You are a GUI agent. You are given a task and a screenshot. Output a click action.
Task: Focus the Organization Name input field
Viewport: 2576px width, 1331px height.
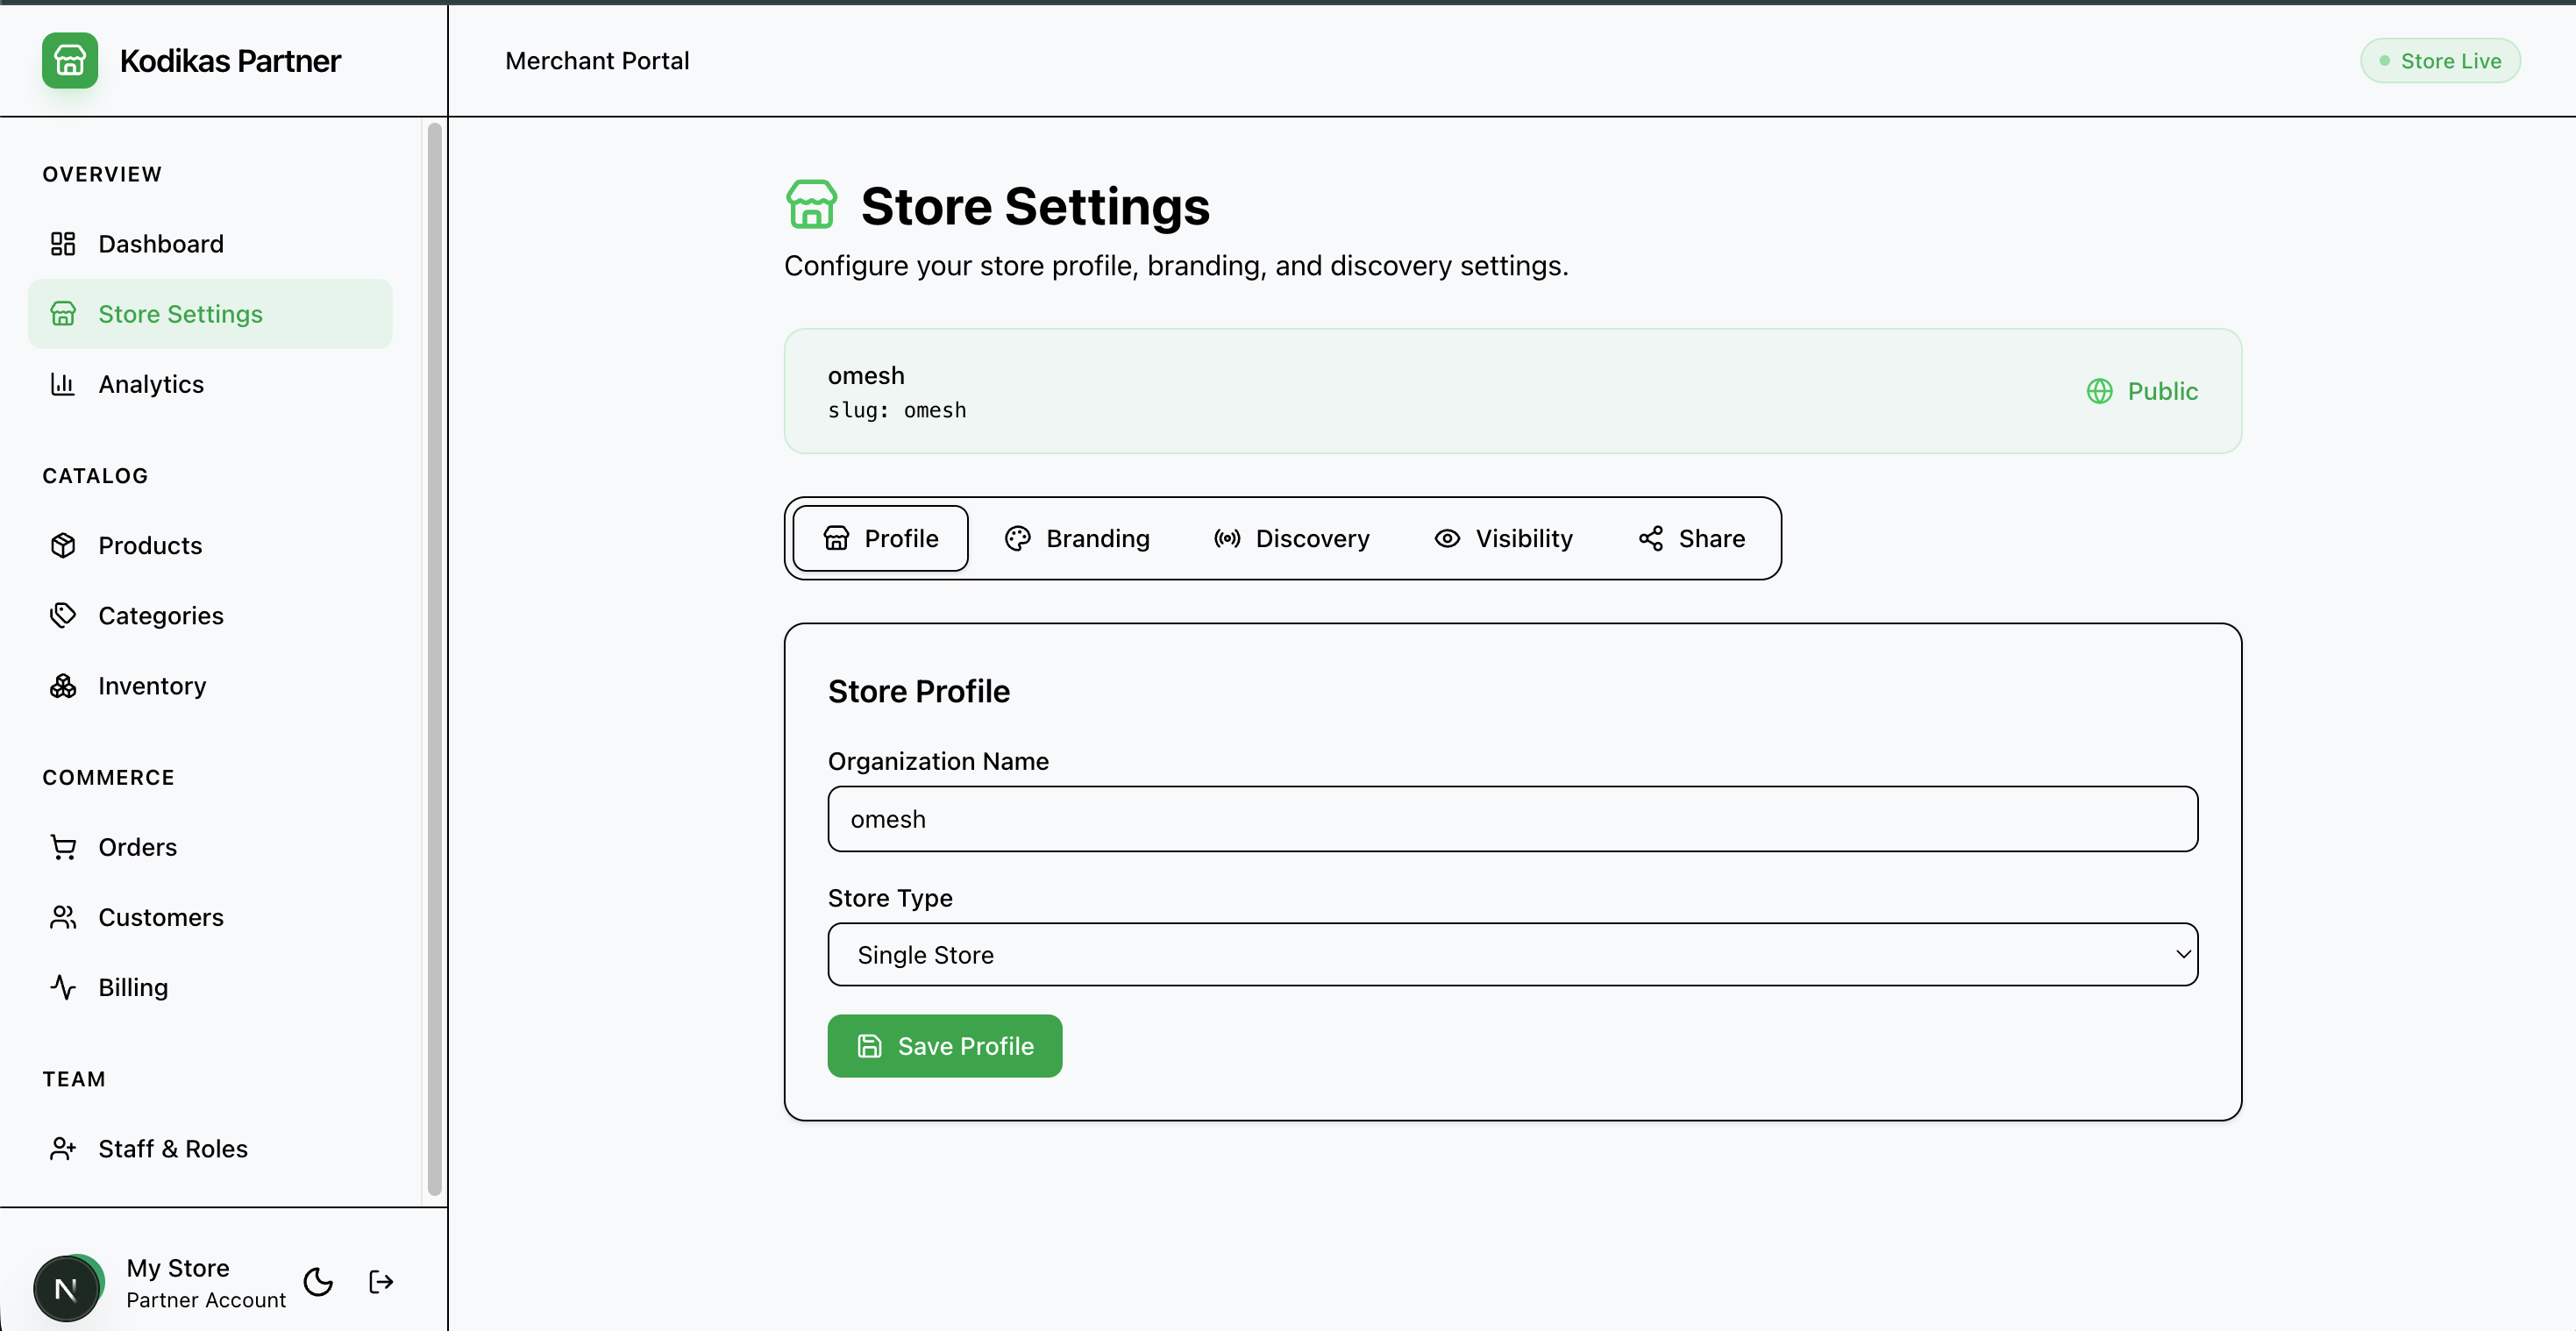(x=1512, y=819)
